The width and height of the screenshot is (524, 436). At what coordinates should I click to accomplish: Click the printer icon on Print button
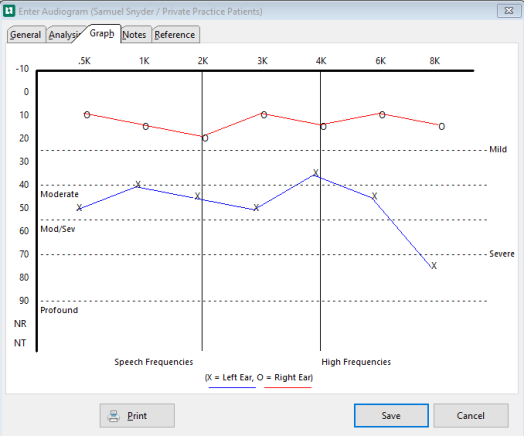[113, 416]
